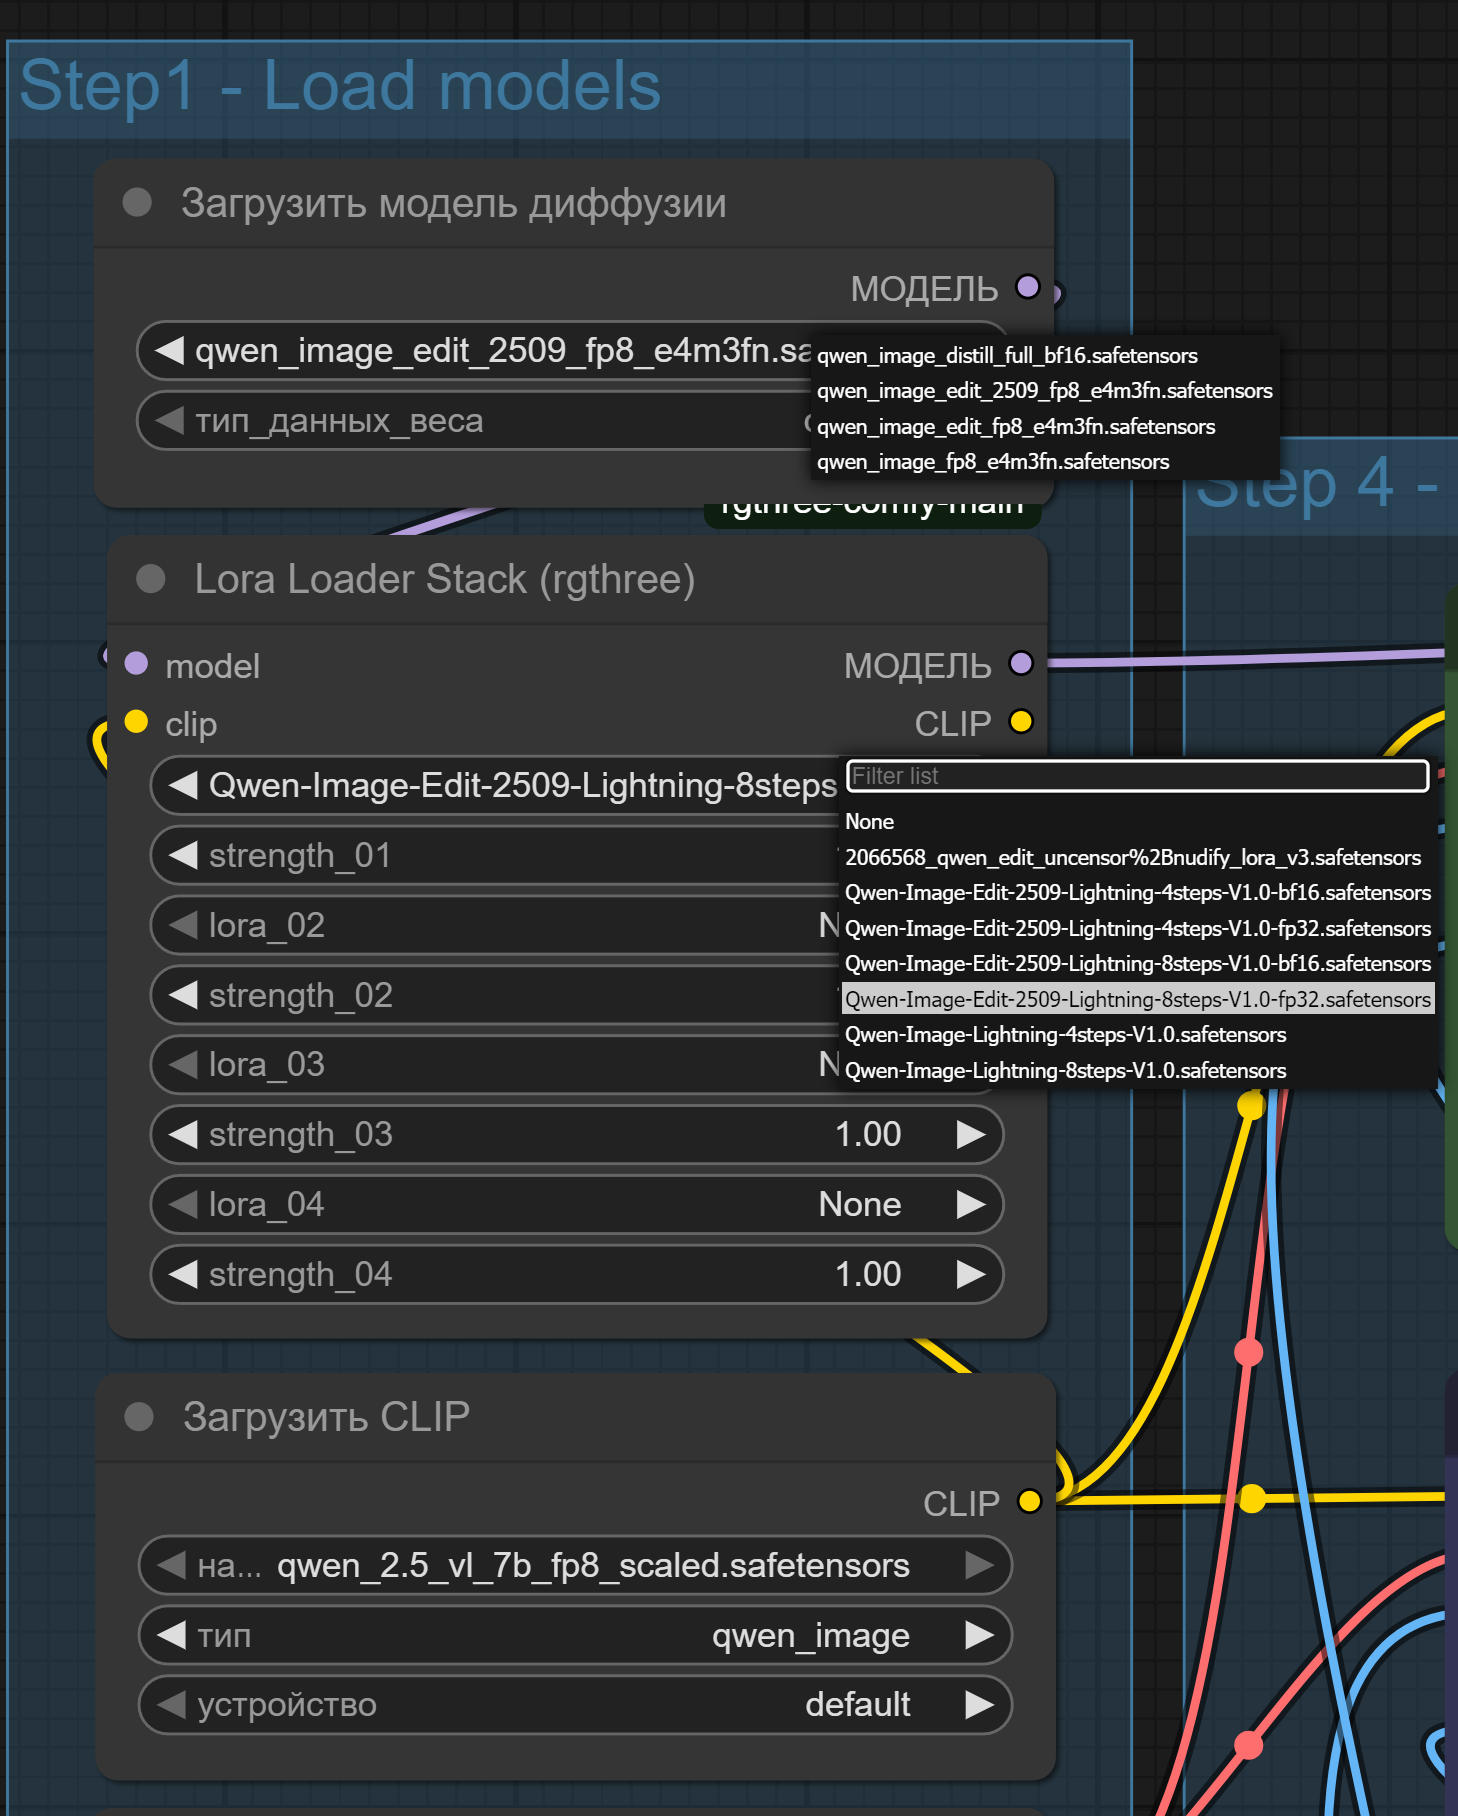The height and width of the screenshot is (1816, 1458).
Task: Click the Загрузить модель диффузии node title
Action: point(454,203)
